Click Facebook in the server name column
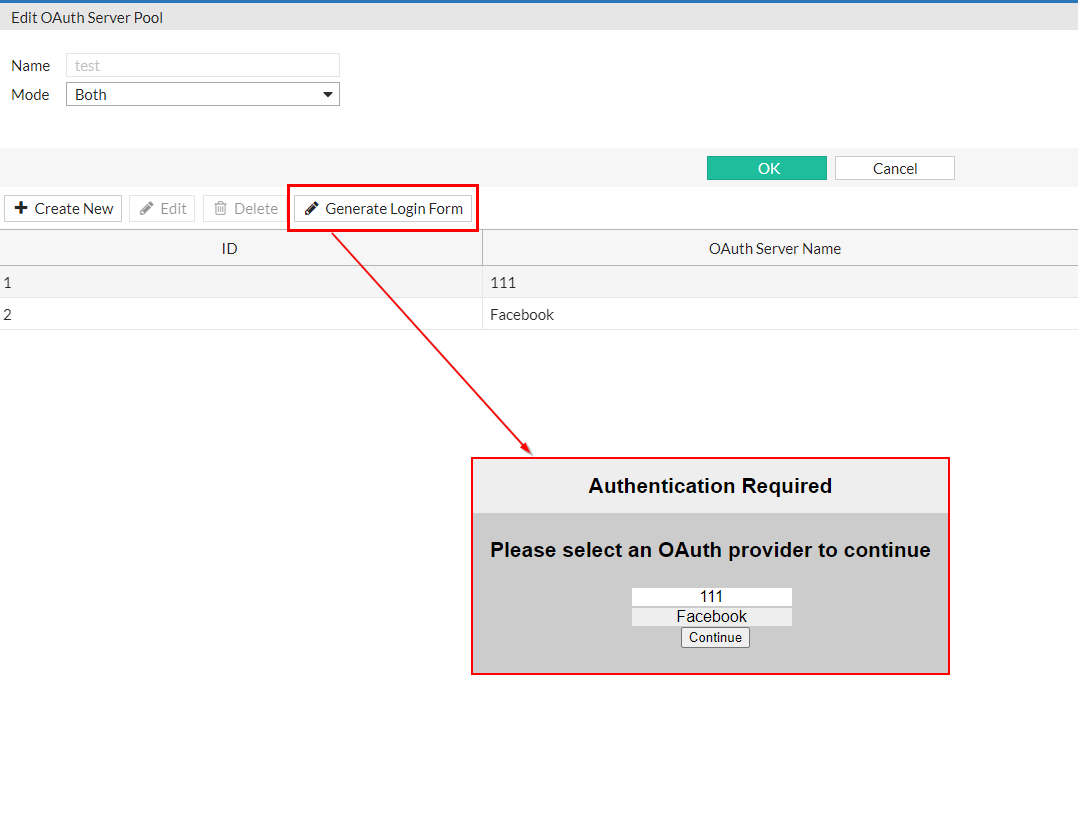 (x=522, y=315)
